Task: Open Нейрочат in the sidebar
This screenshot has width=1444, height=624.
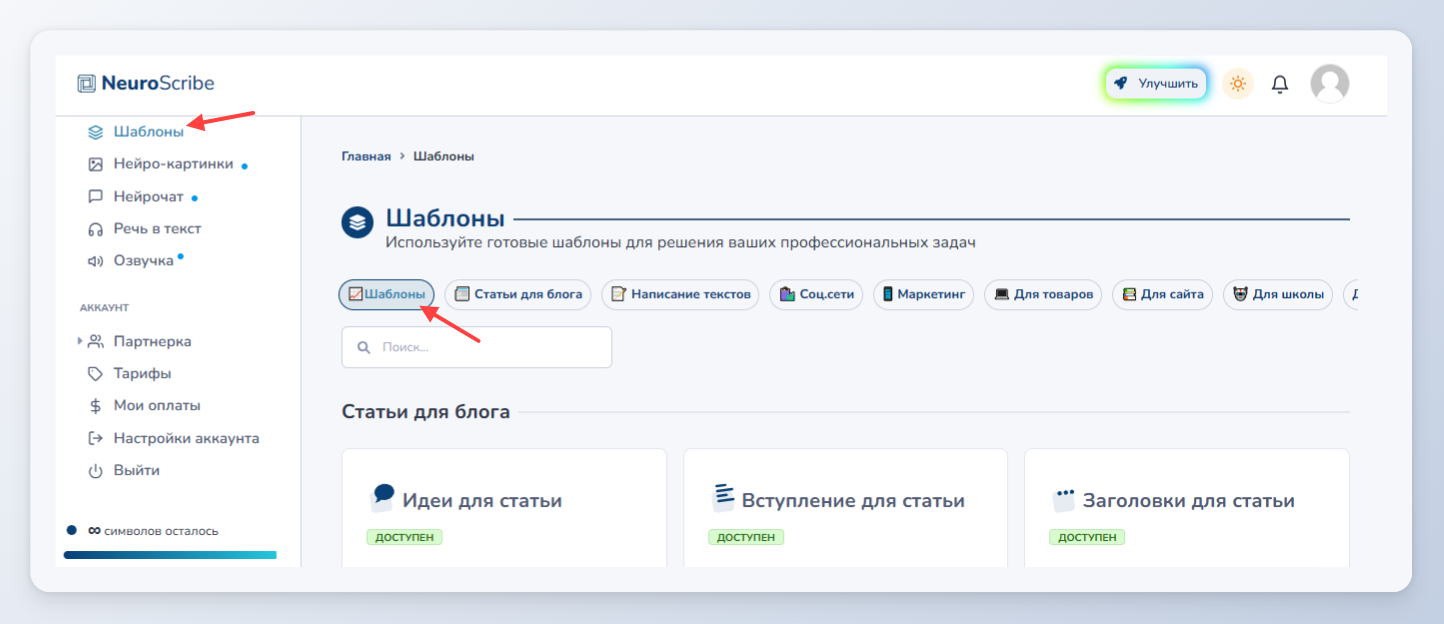Action: (x=149, y=197)
